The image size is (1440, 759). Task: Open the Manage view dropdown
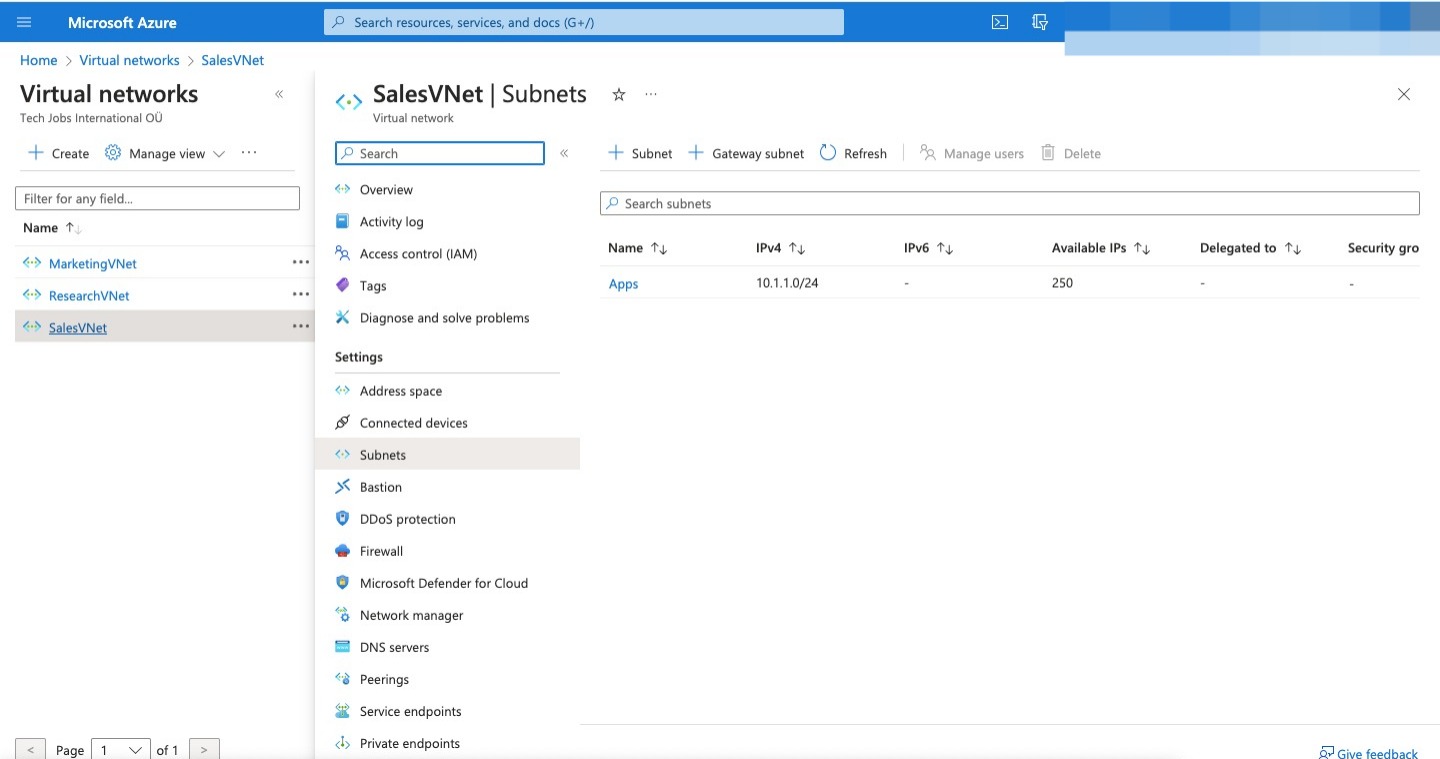pos(165,153)
